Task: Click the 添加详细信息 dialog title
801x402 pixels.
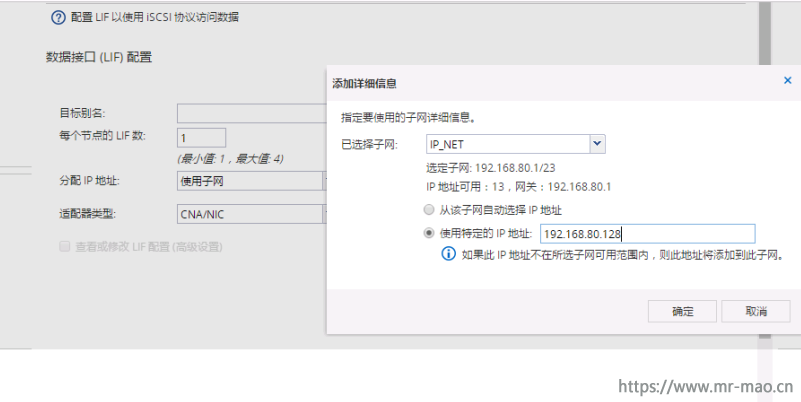Action: 364,83
